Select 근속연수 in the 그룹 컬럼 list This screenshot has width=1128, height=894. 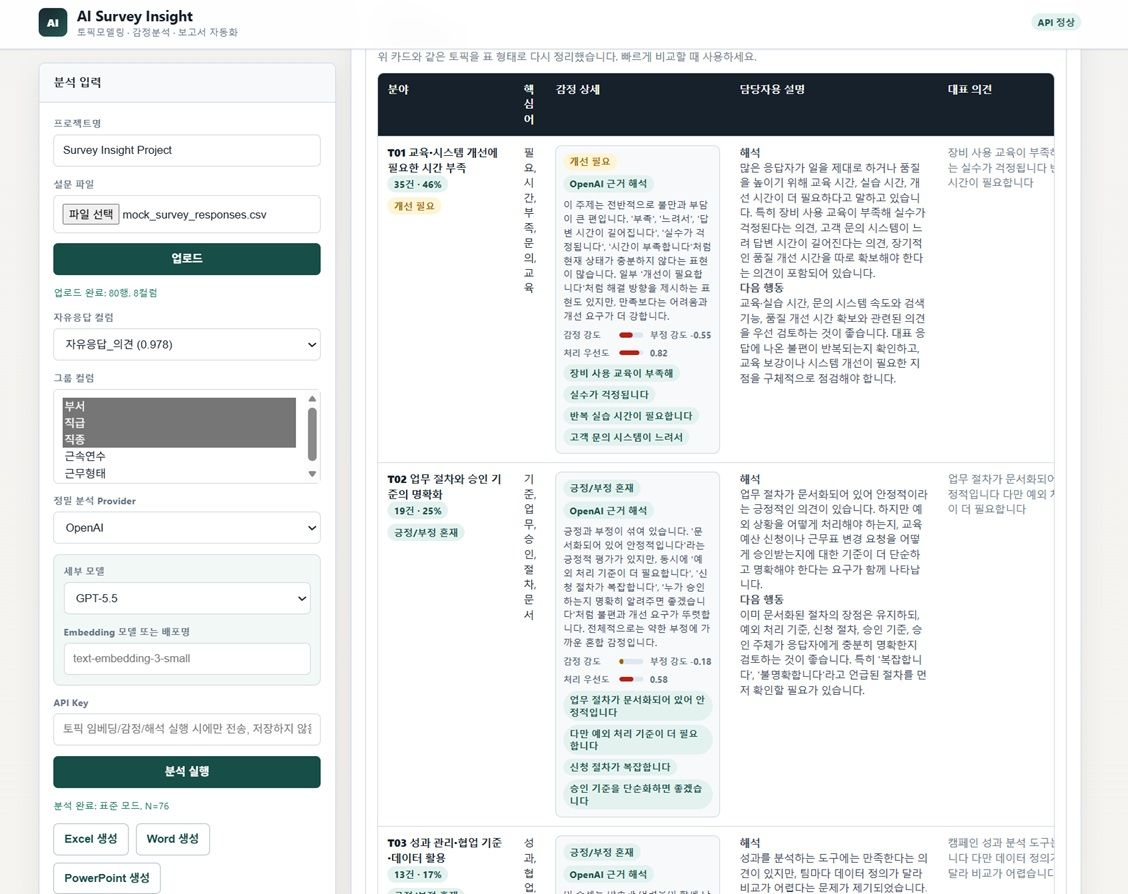(x=179, y=456)
